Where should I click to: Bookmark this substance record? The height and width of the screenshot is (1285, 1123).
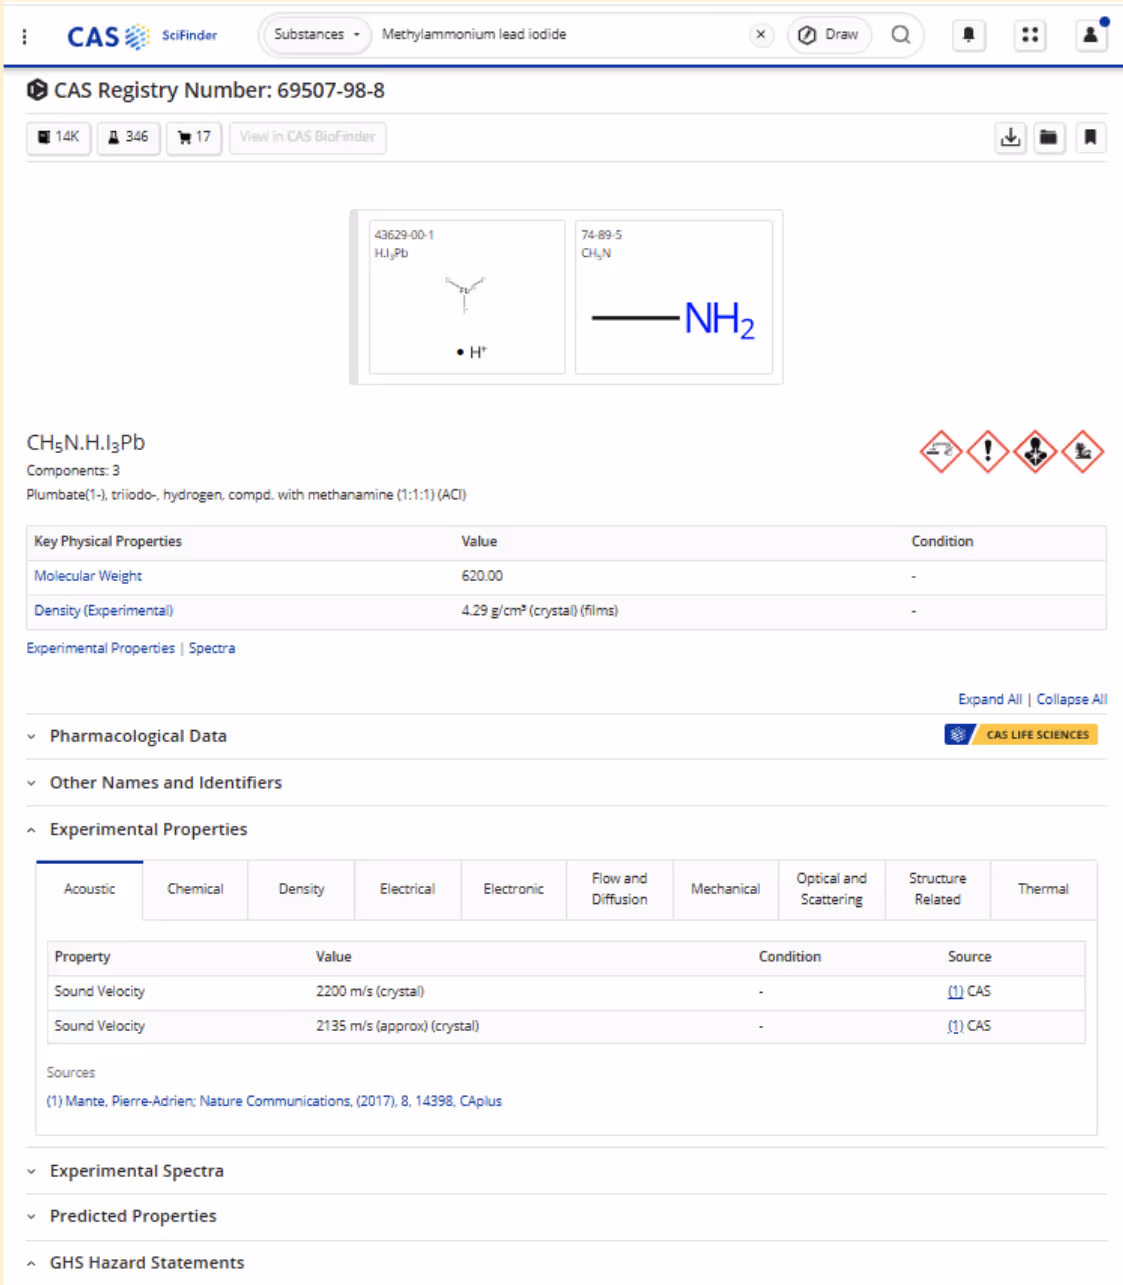(1090, 138)
